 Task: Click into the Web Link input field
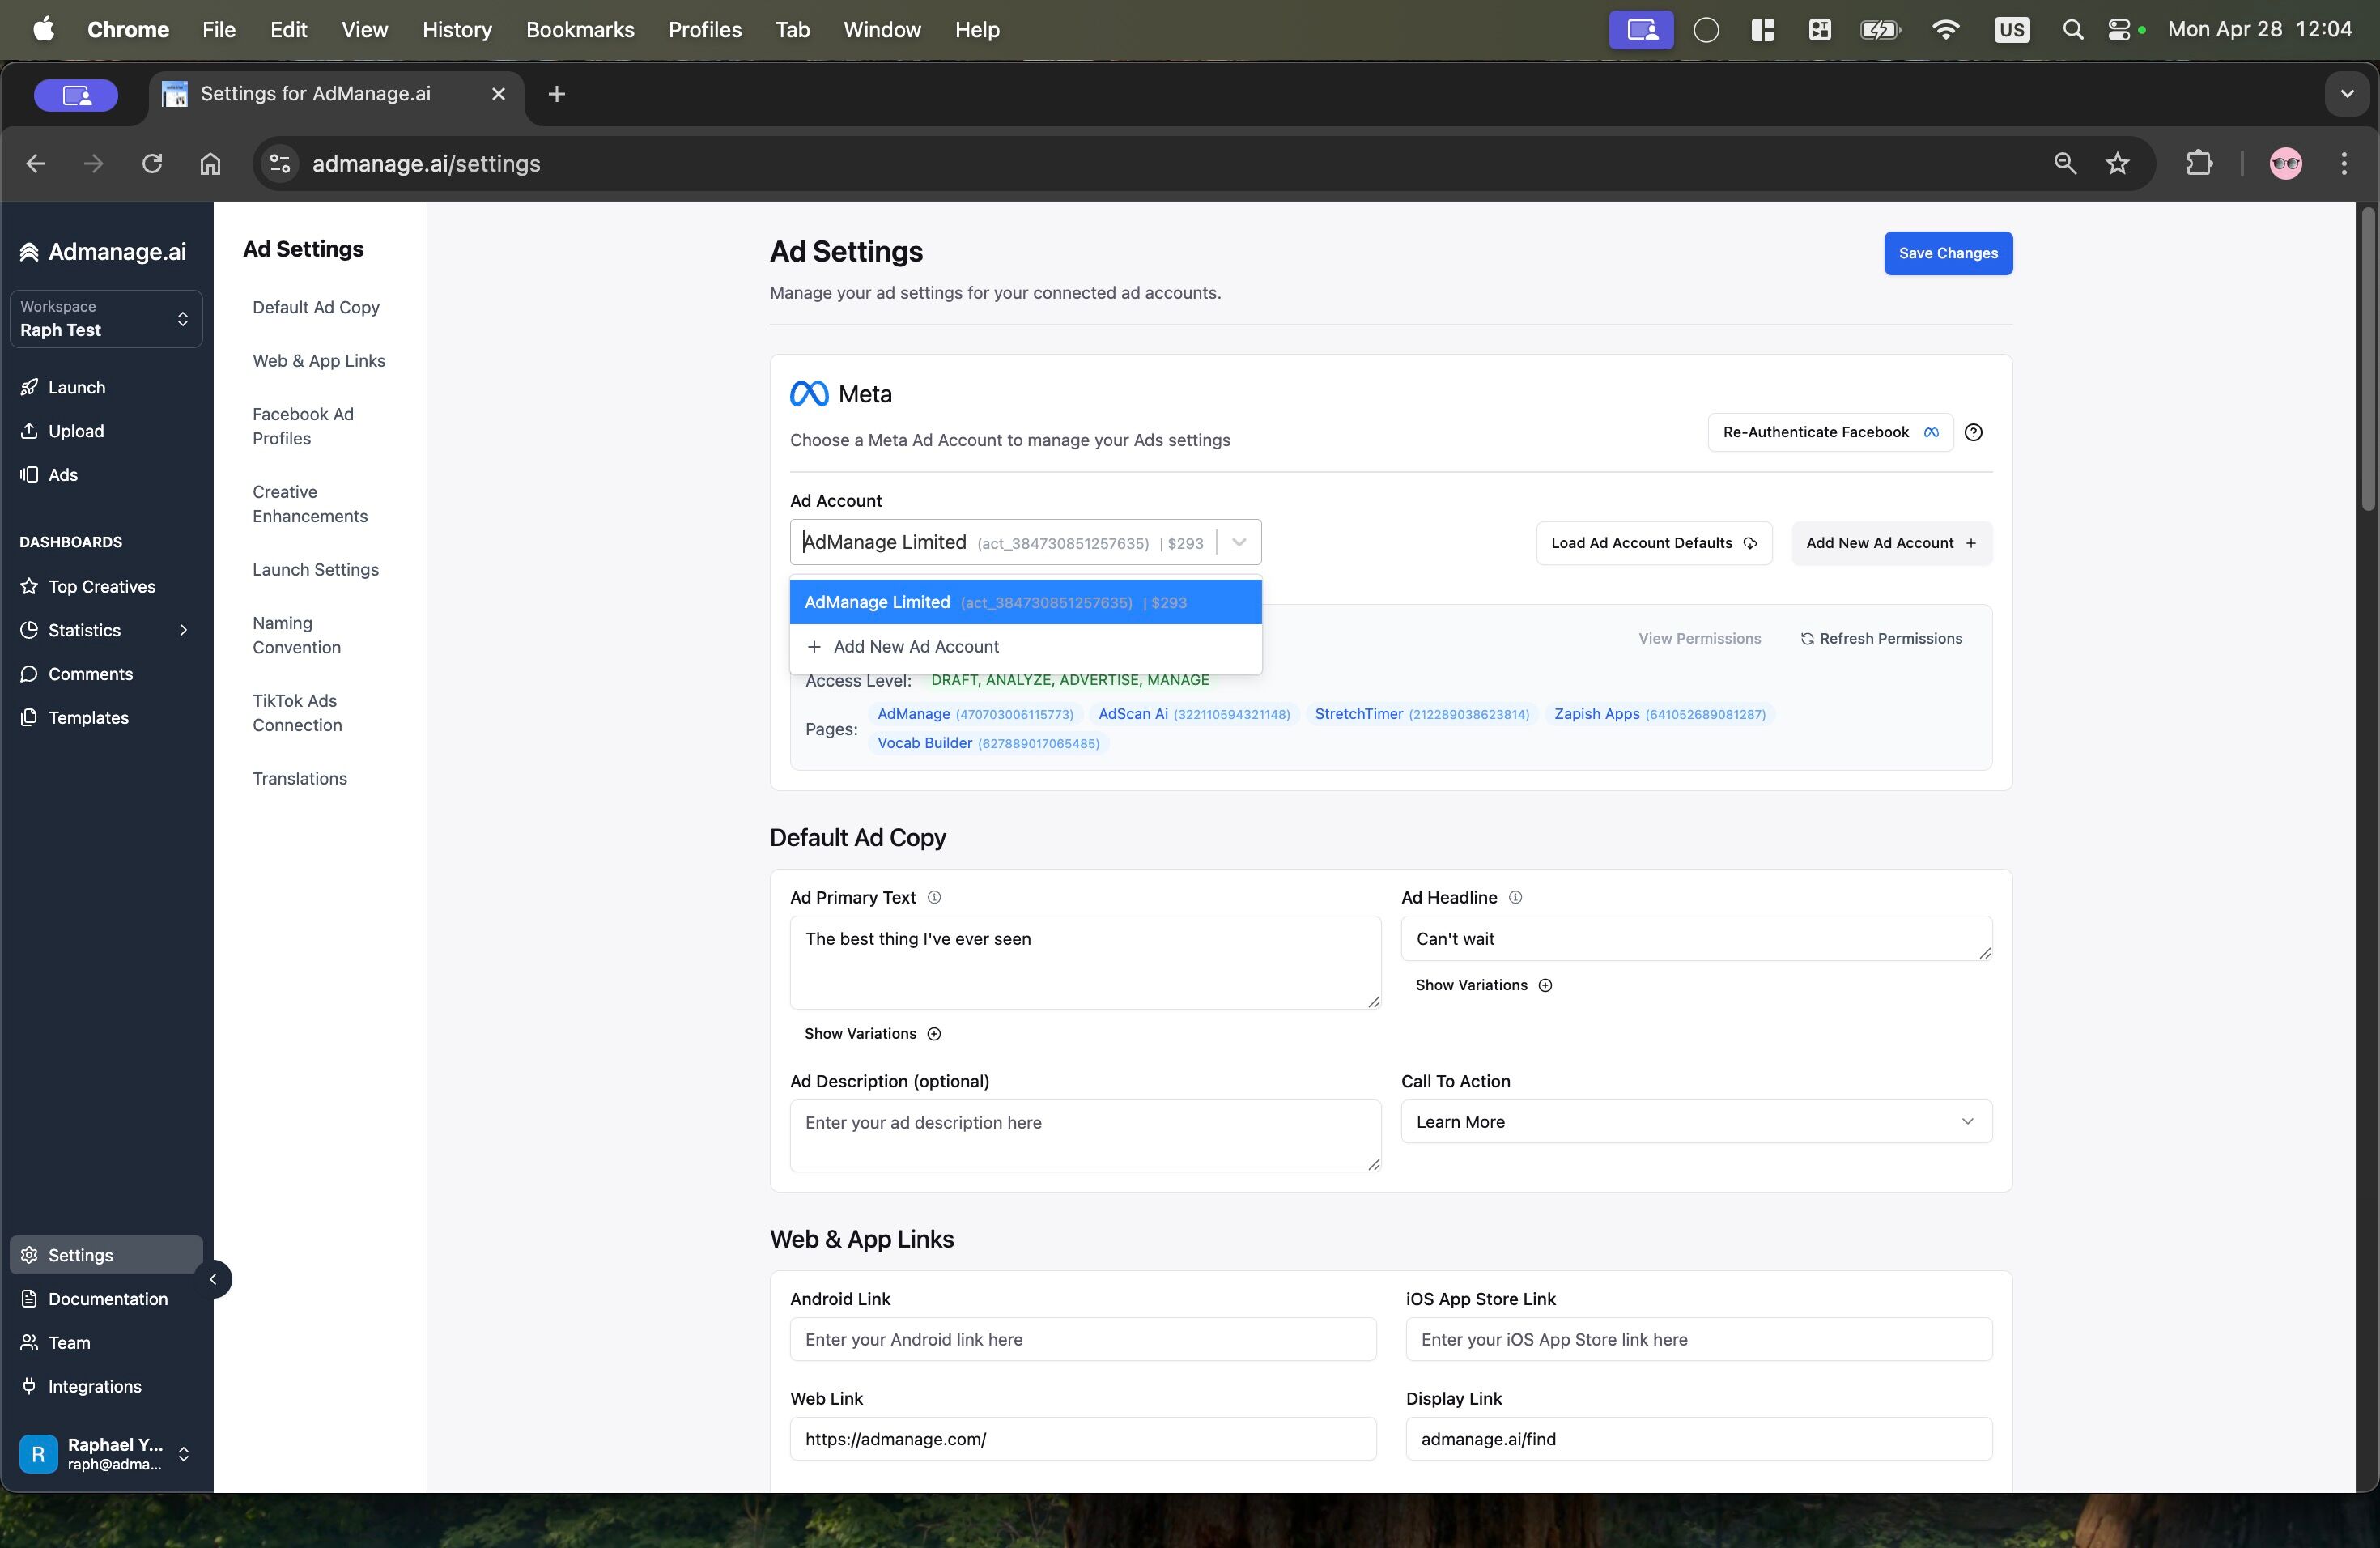pos(1082,1438)
